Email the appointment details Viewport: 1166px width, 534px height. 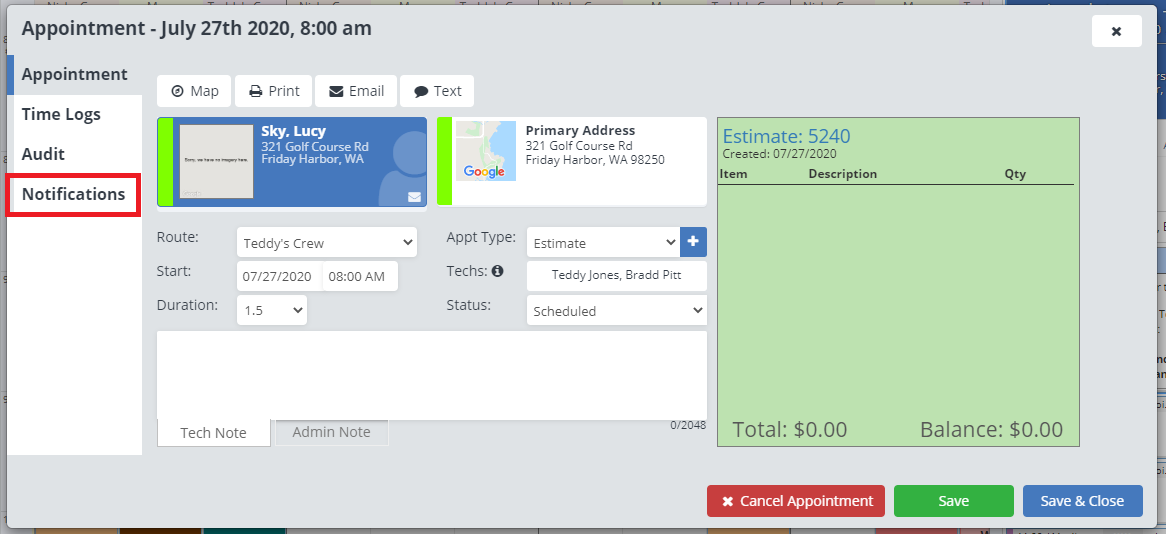click(356, 91)
